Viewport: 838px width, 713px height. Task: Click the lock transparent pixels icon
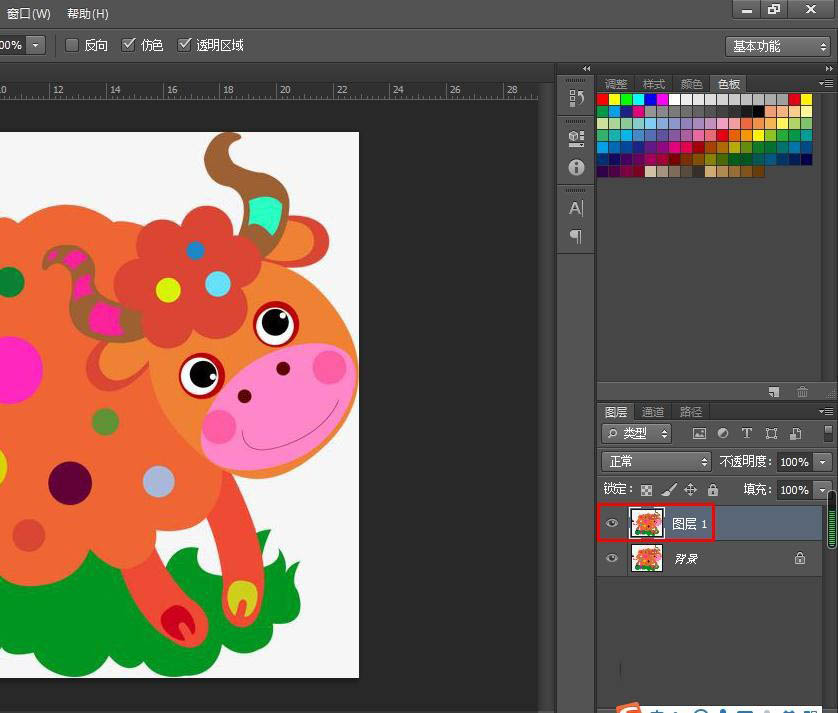pos(647,490)
